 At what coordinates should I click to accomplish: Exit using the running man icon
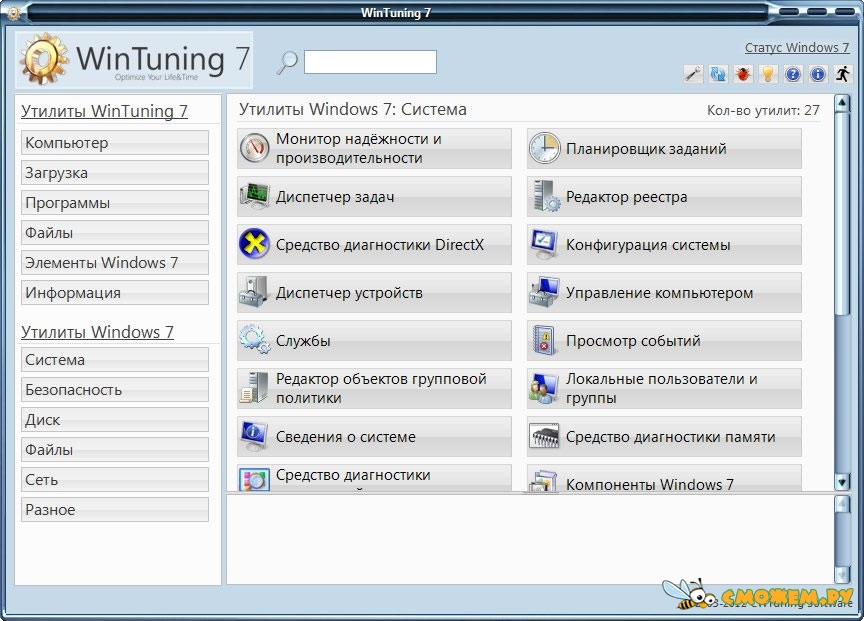click(x=843, y=74)
